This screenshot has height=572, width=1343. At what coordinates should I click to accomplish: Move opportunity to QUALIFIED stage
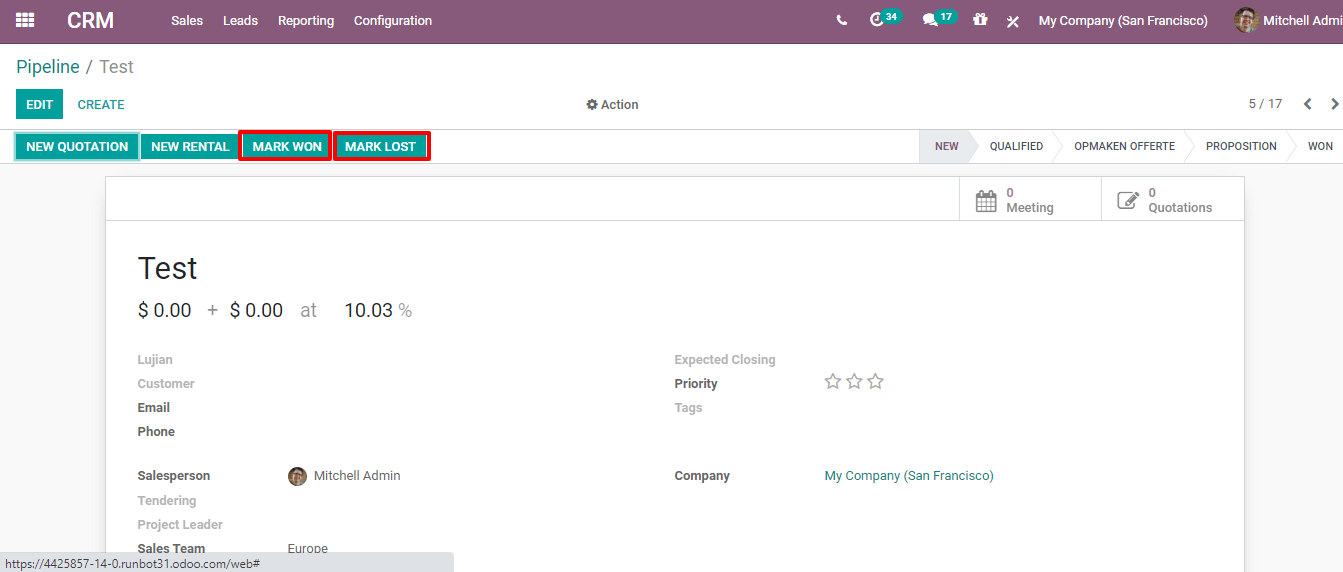(1016, 146)
